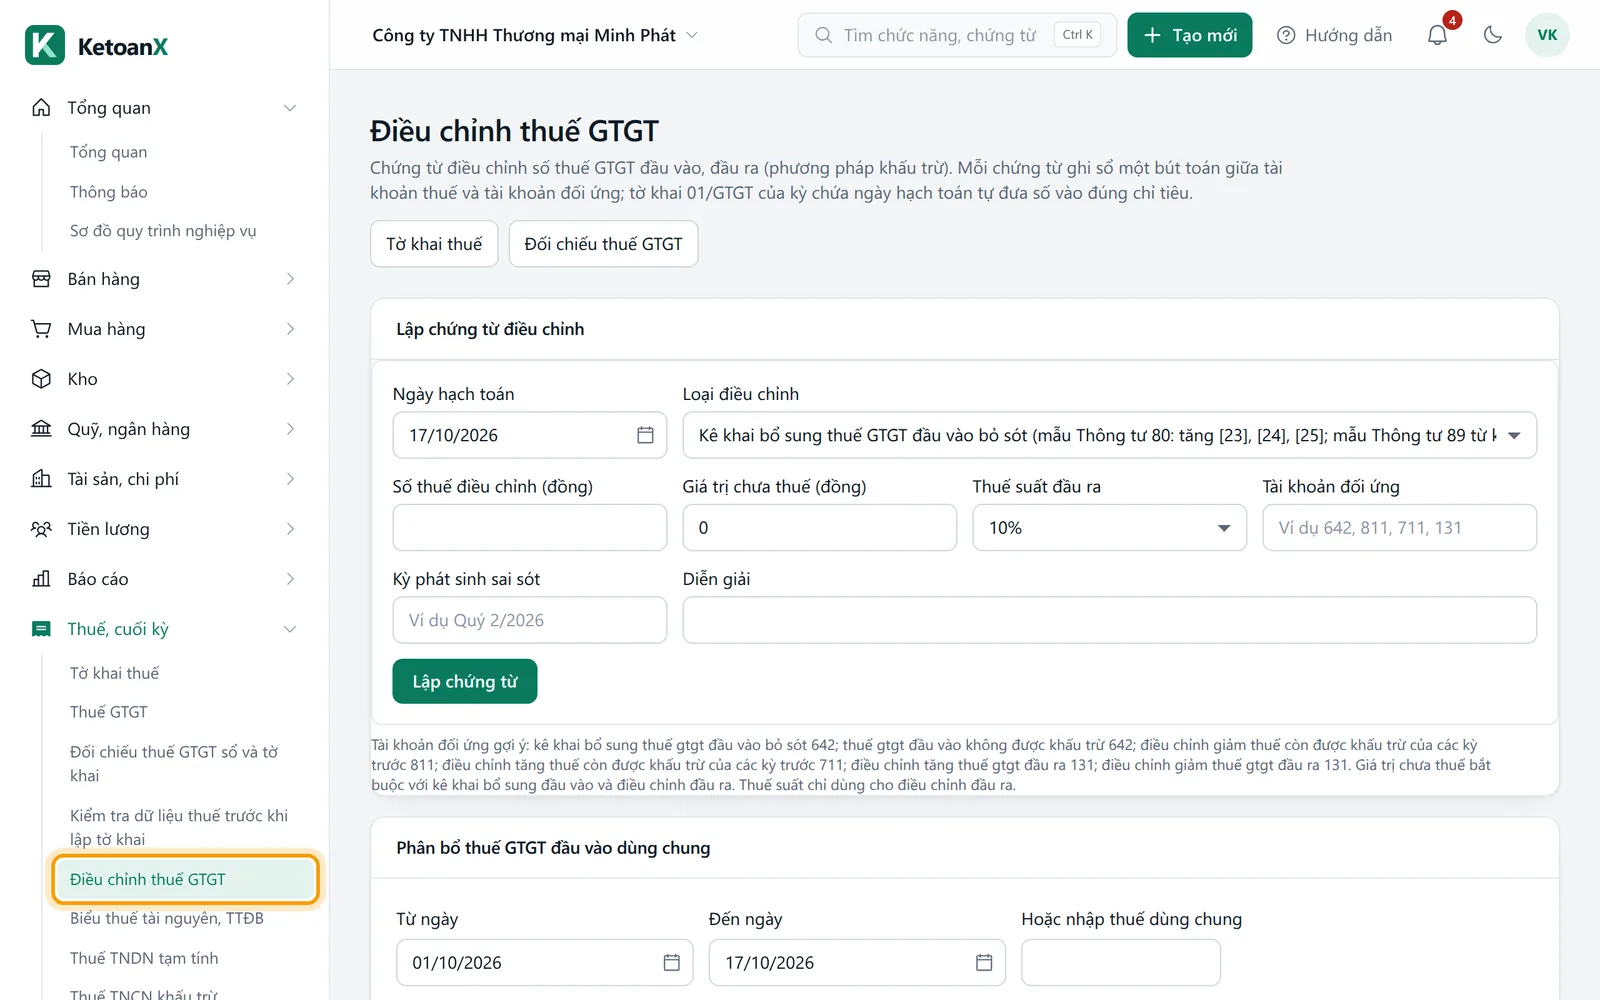Click the Tiền lương people icon
Viewport: 1600px width, 1000px height.
41,529
